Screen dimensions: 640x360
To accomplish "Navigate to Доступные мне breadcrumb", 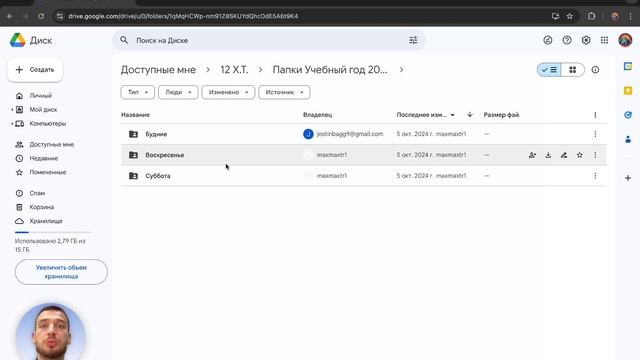I will [x=158, y=70].
